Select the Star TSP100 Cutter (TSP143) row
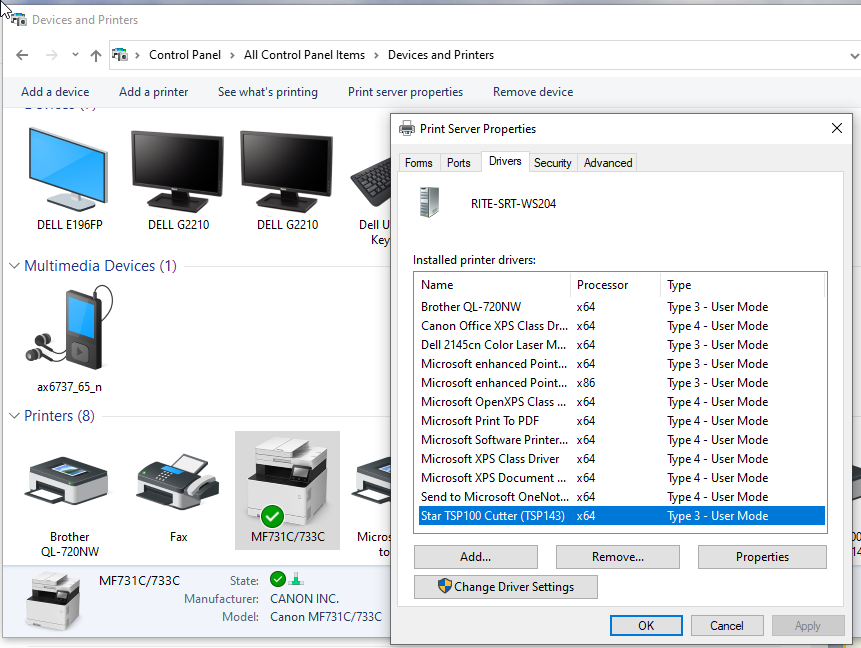This screenshot has height=648, width=861. (622, 516)
